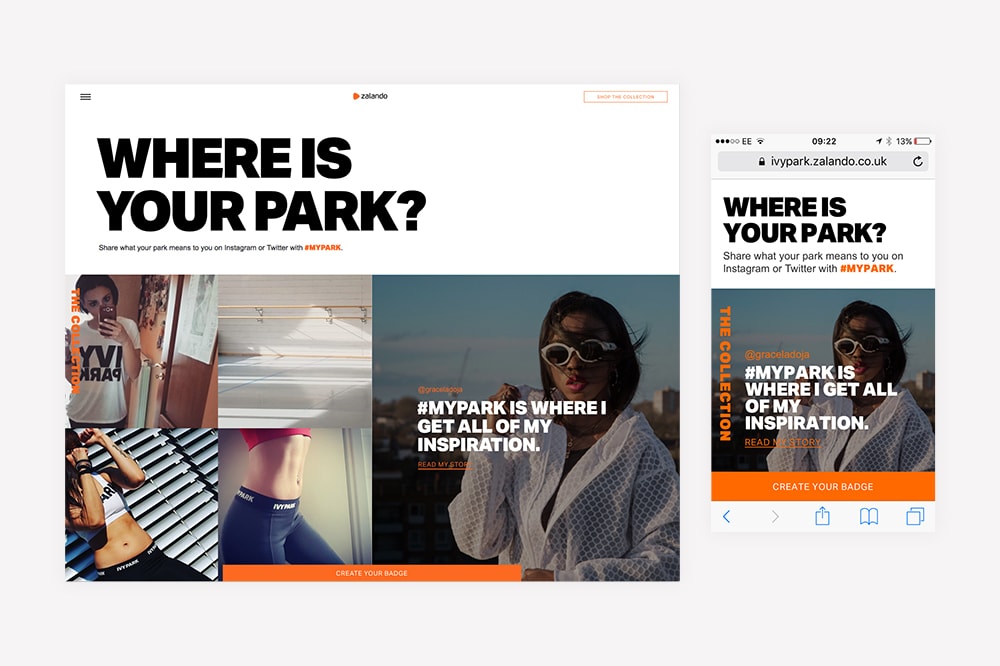Click the #MYPARK inspiration quote on desktop
Screen dimensions: 1000x666
(x=511, y=426)
